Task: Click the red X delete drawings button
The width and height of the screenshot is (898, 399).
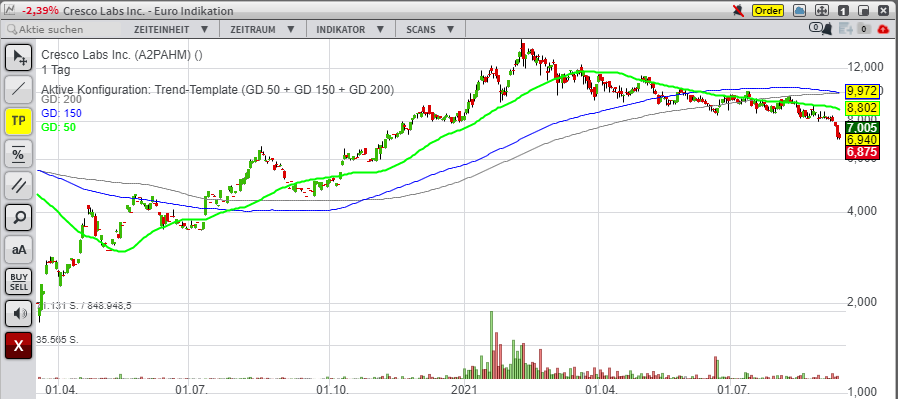Action: (x=18, y=346)
